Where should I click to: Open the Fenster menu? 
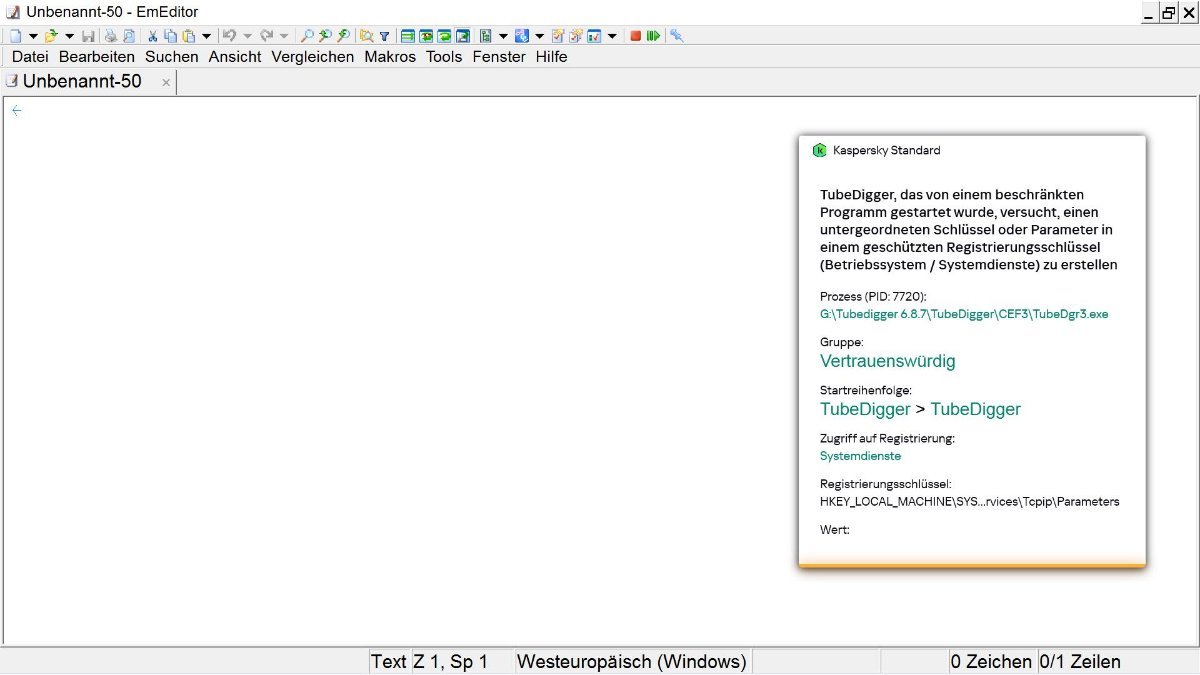coord(499,57)
